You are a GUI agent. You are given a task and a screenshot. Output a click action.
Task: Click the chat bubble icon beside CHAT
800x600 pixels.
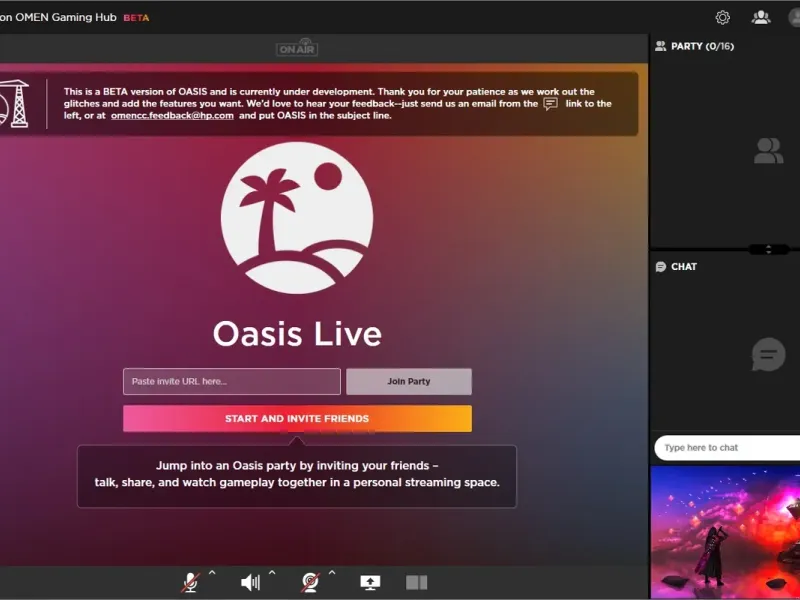[x=661, y=267]
